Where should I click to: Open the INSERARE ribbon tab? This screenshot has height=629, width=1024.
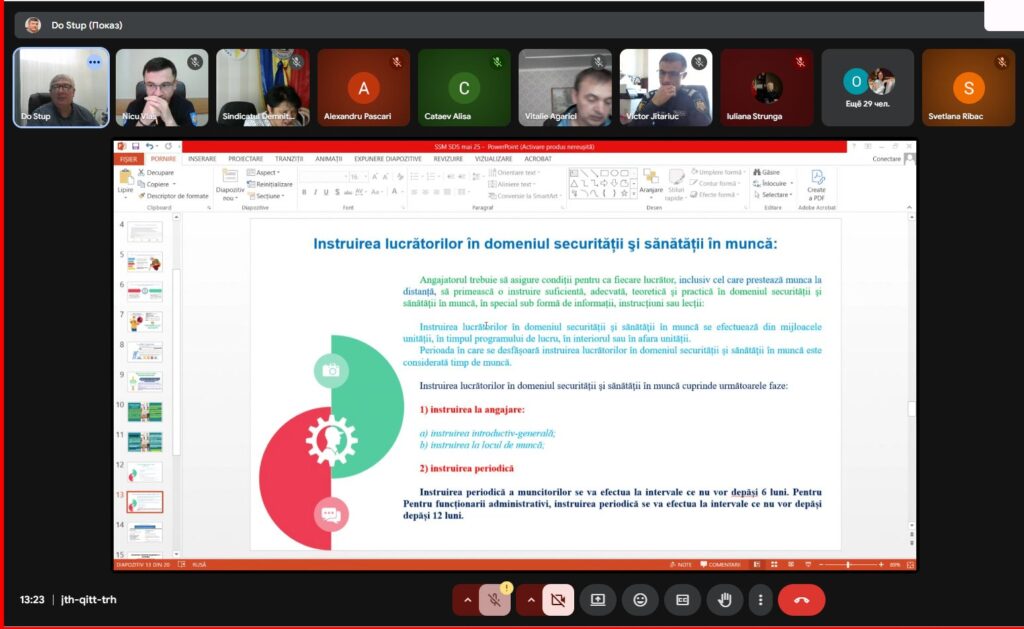[202, 158]
